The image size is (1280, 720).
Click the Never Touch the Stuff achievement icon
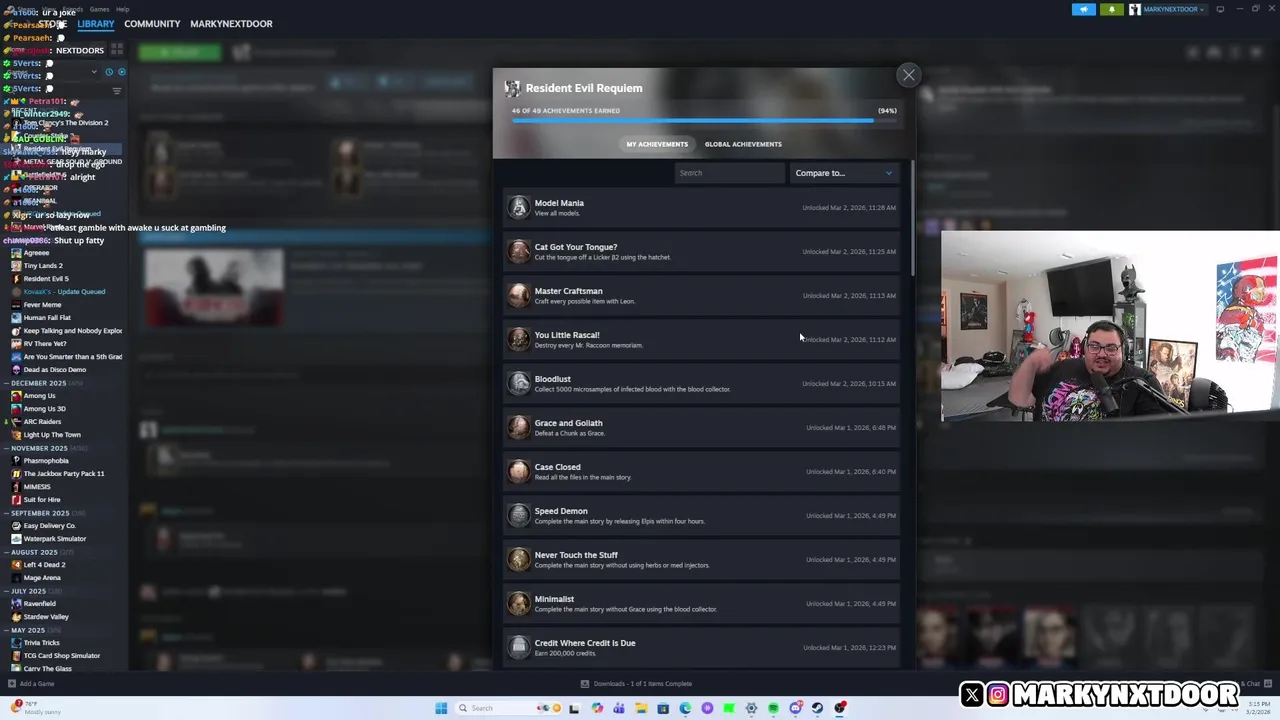pyautogui.click(x=518, y=559)
